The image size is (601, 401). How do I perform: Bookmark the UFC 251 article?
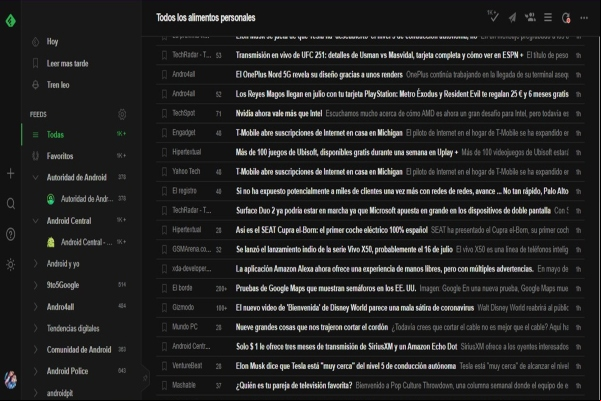[164, 55]
